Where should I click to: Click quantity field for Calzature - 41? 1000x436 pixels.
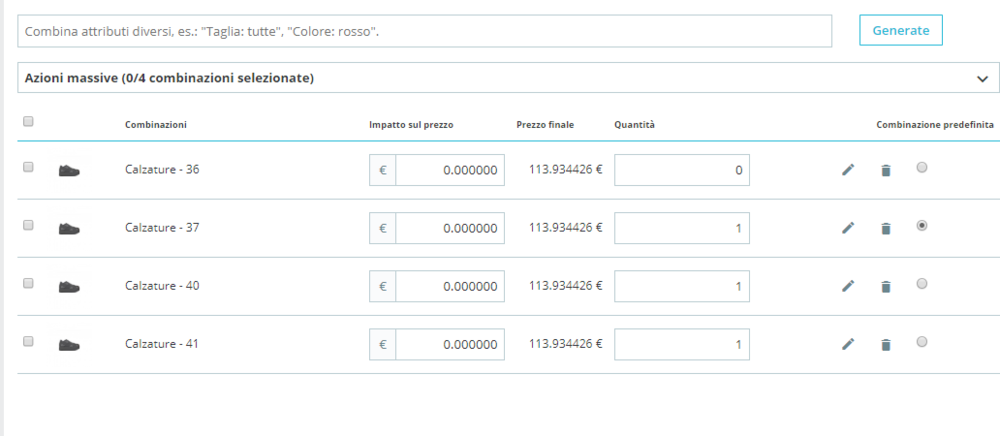tap(682, 345)
